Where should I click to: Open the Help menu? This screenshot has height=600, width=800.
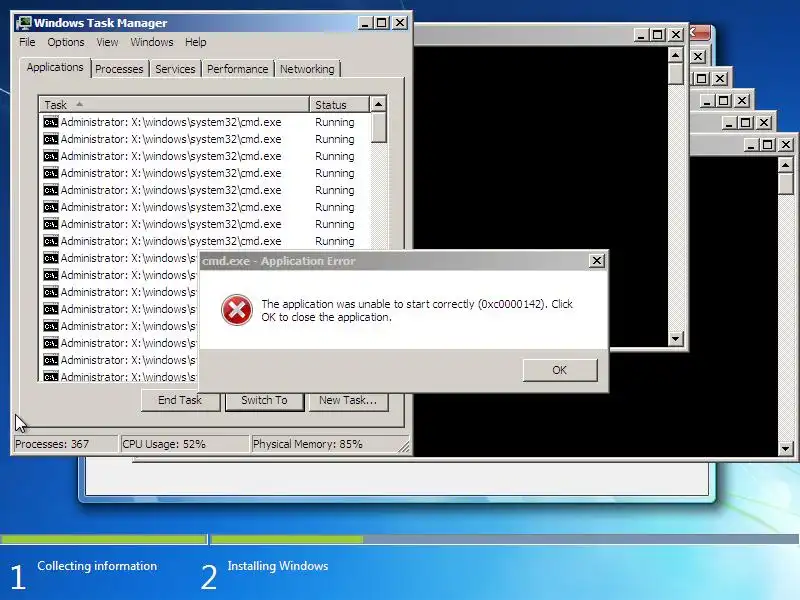pos(195,42)
